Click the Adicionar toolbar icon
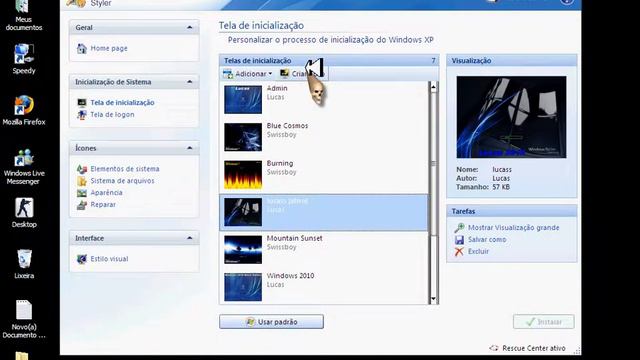This screenshot has width=640, height=360. tap(228, 74)
